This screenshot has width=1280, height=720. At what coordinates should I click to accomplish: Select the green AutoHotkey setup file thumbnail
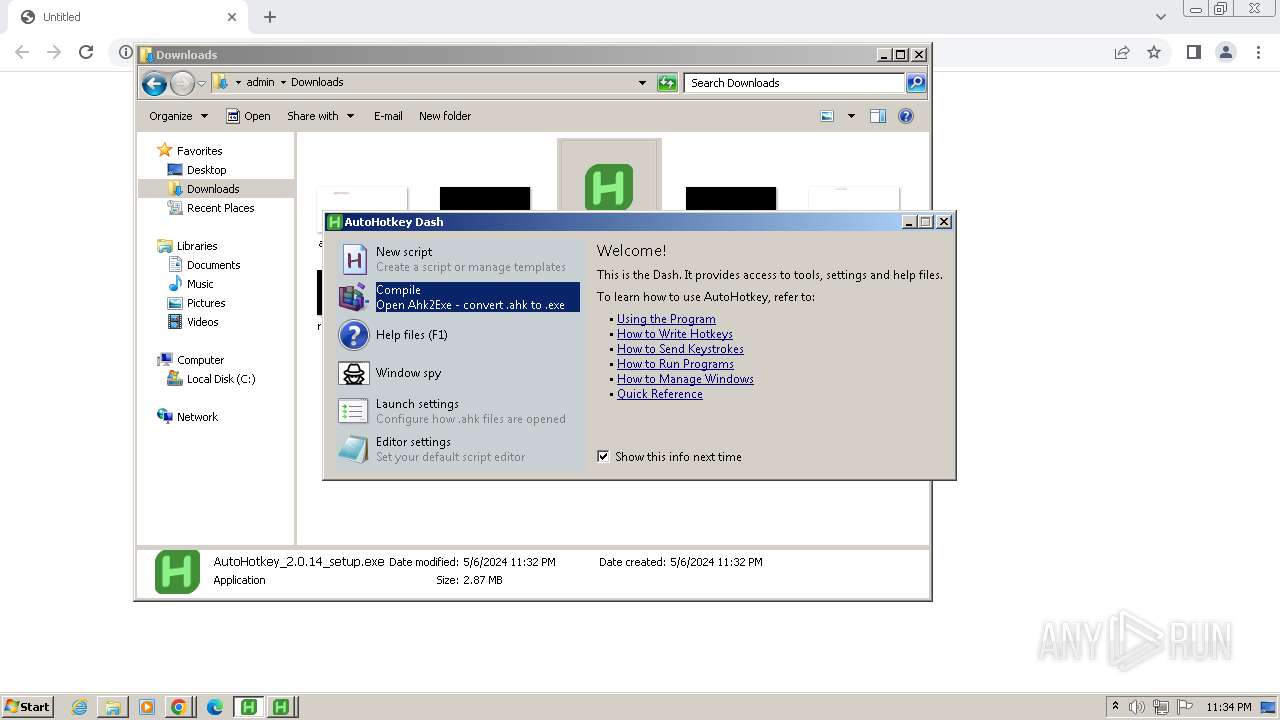(x=609, y=186)
